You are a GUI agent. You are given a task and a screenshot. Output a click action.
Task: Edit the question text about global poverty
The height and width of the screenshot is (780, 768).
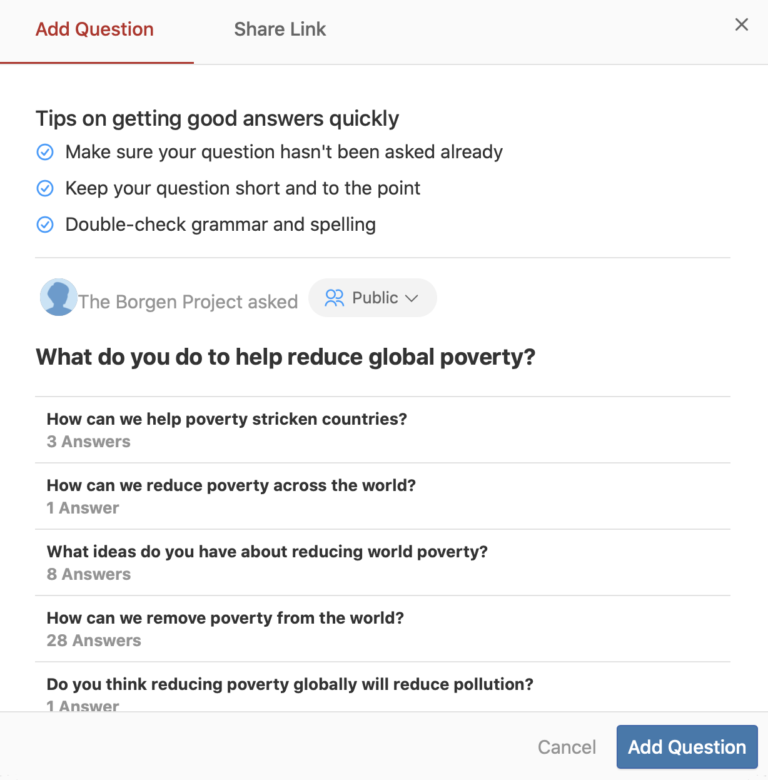coord(286,357)
